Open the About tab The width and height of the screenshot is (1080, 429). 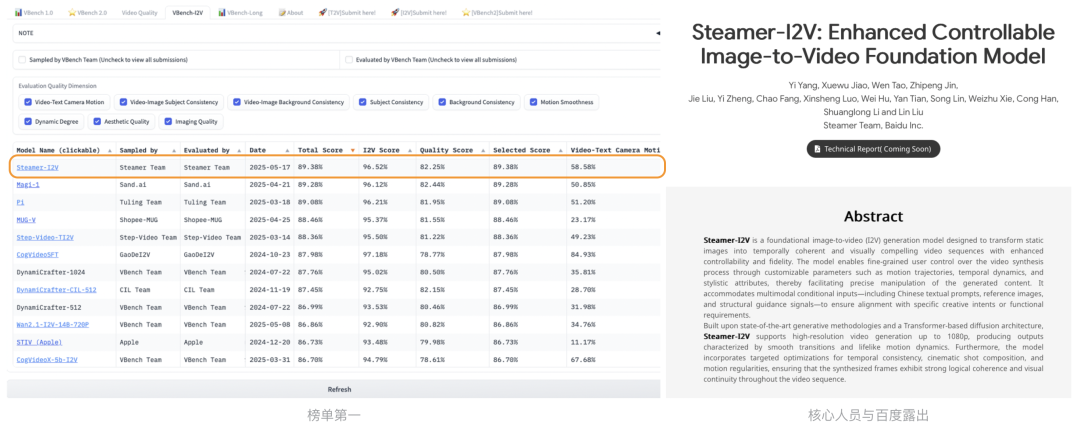tap(291, 12)
